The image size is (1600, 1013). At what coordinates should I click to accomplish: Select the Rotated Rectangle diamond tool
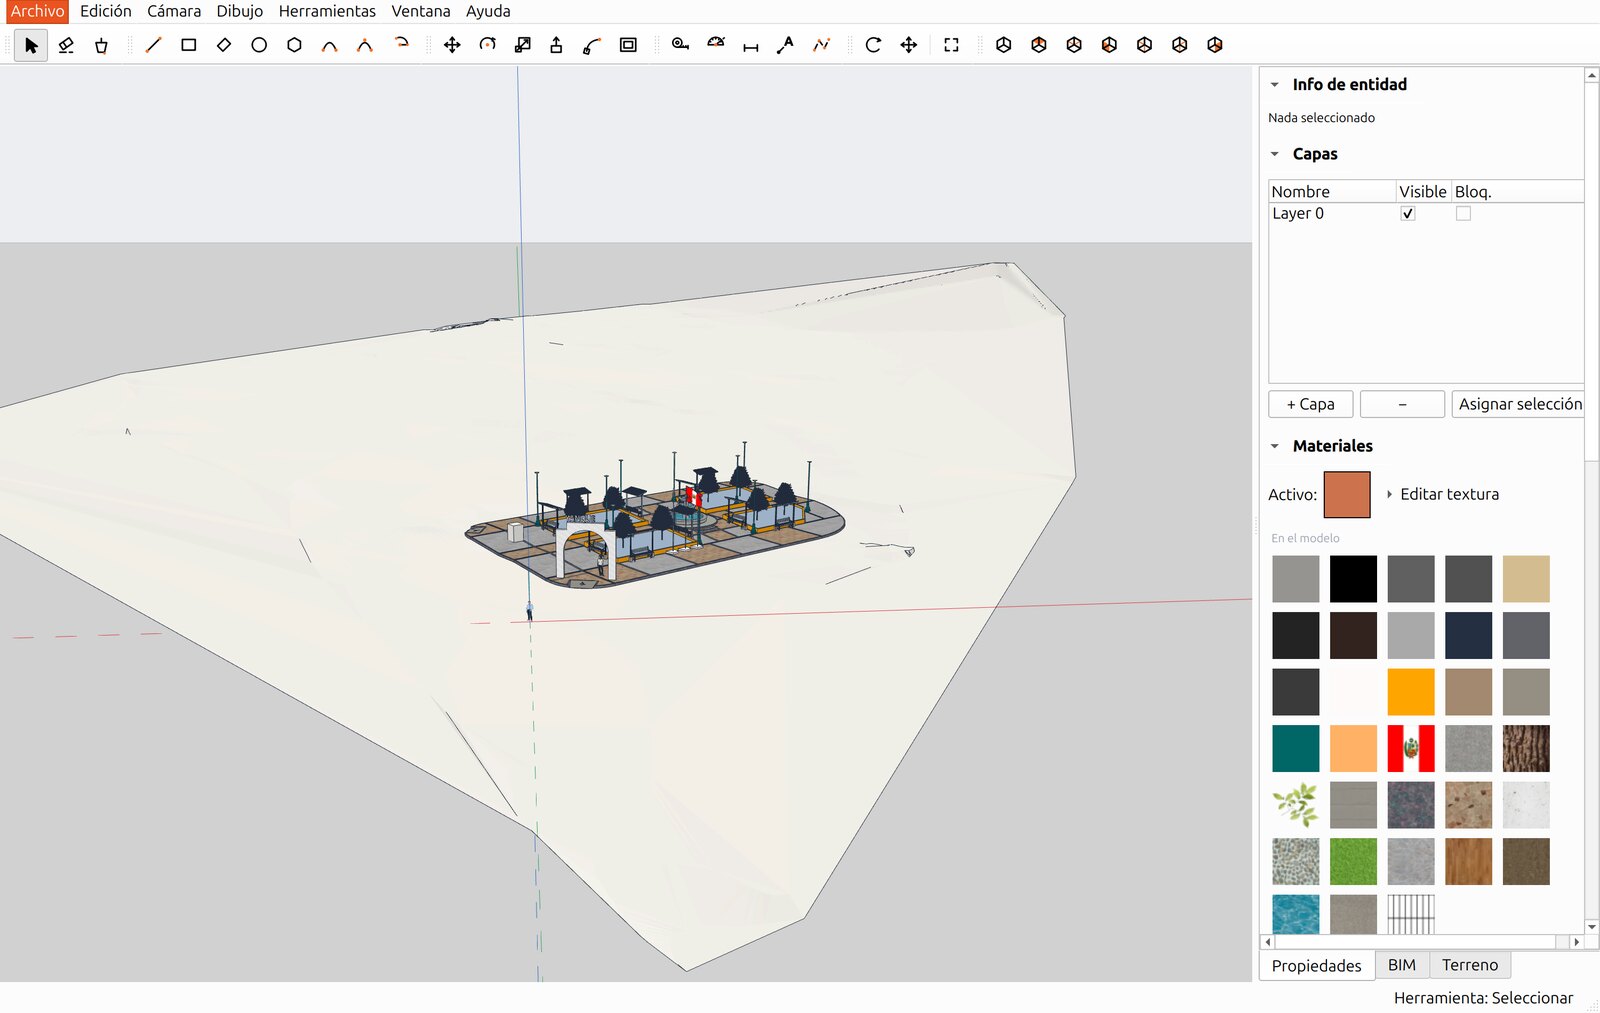click(224, 45)
